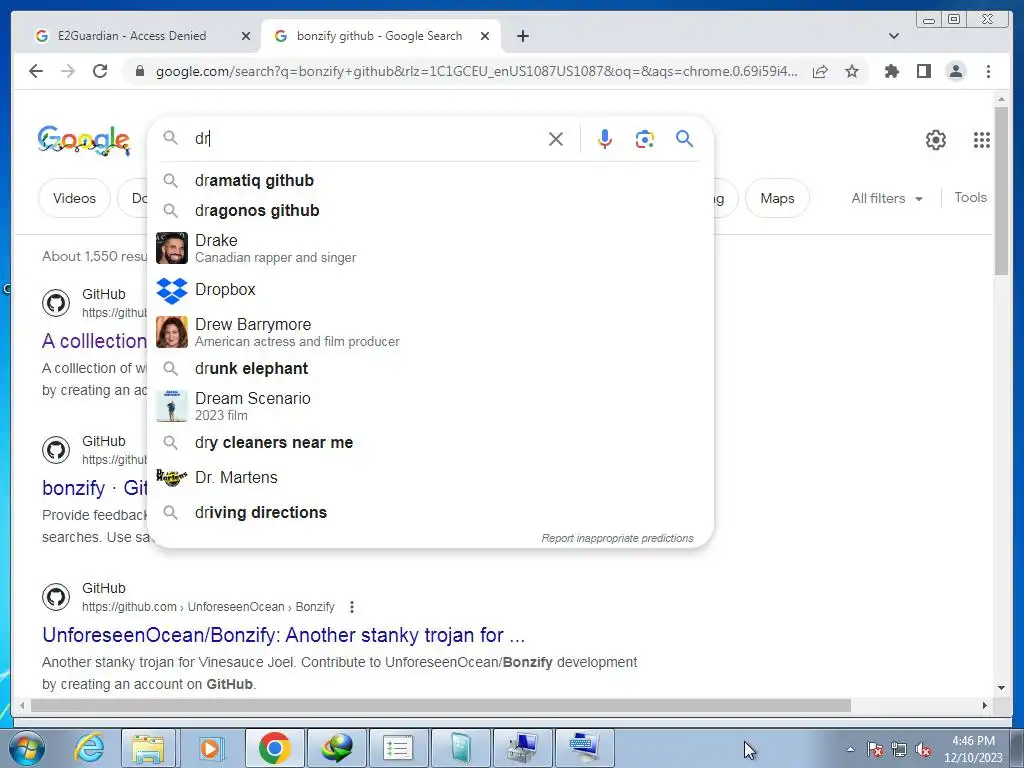Choose the 'dragonos github' suggestion
The width and height of the screenshot is (1024, 768).
(430, 210)
